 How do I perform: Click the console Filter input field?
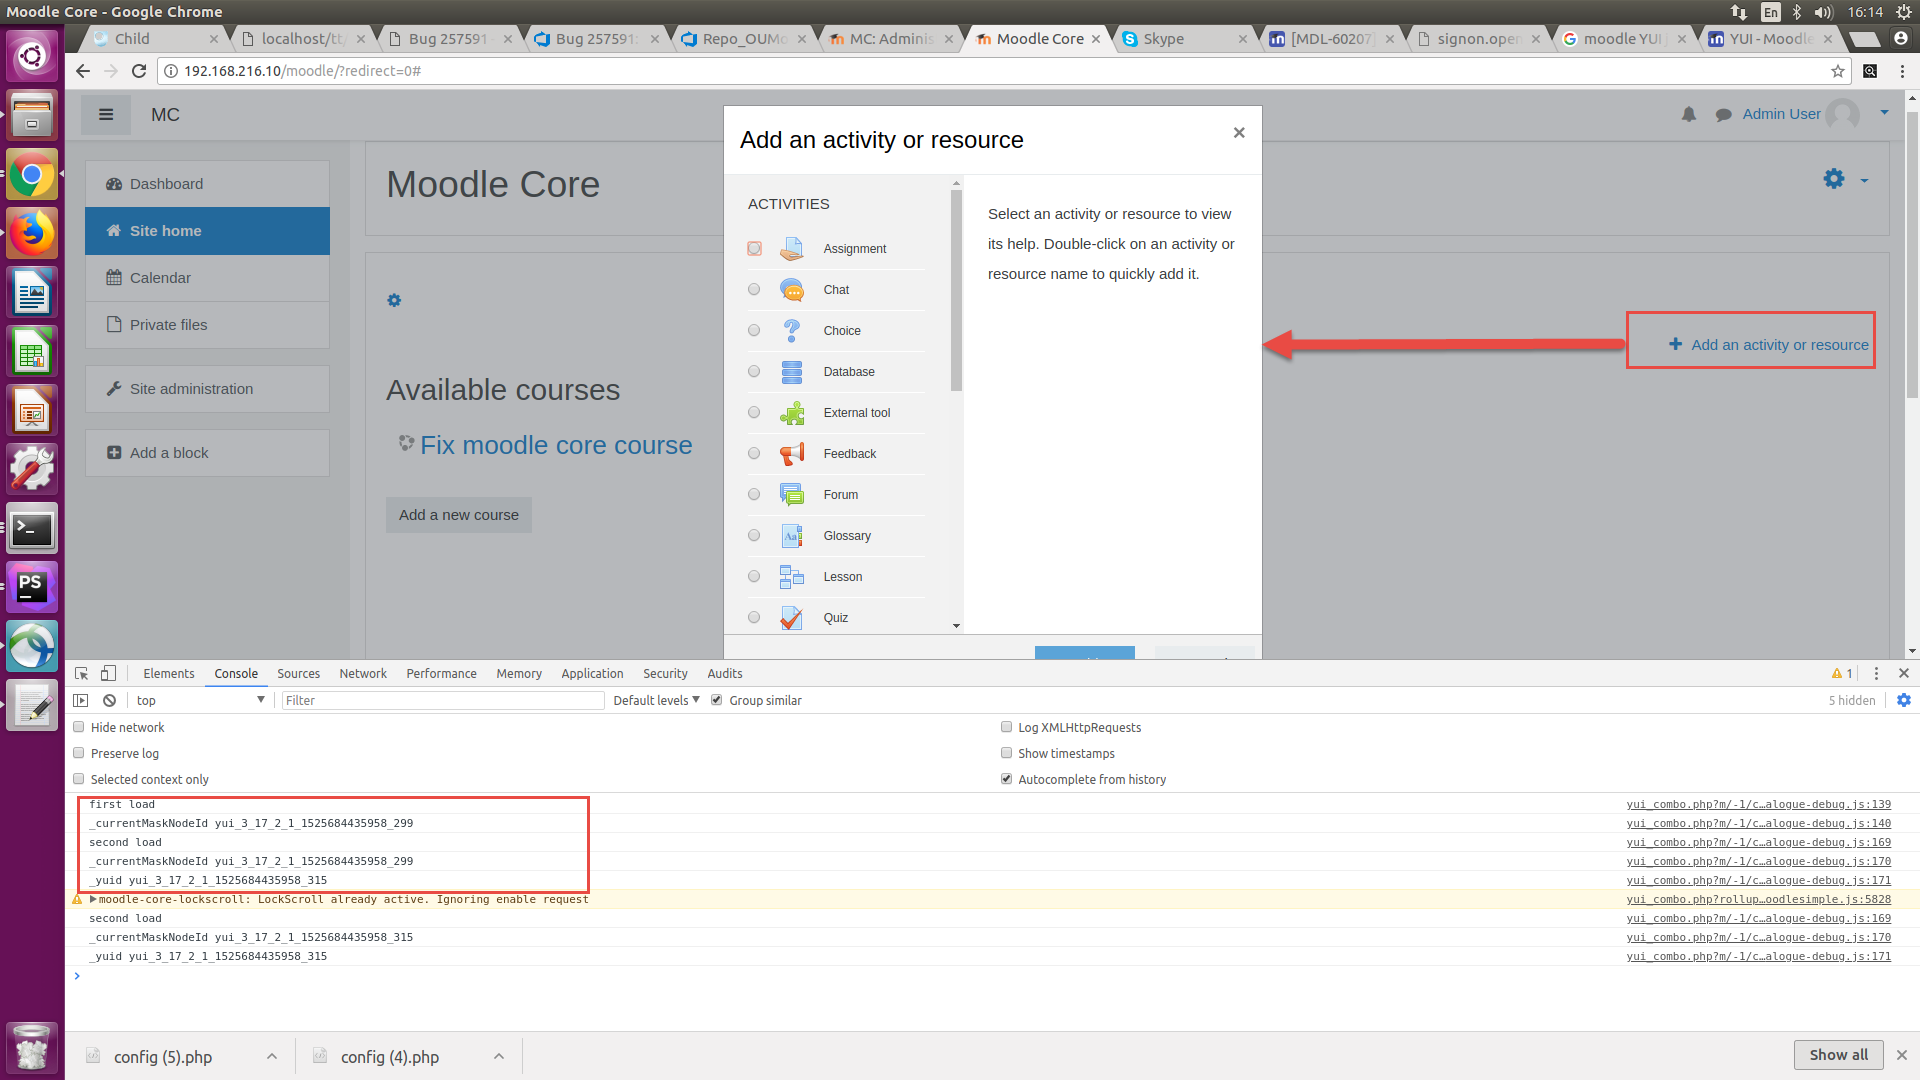(443, 701)
